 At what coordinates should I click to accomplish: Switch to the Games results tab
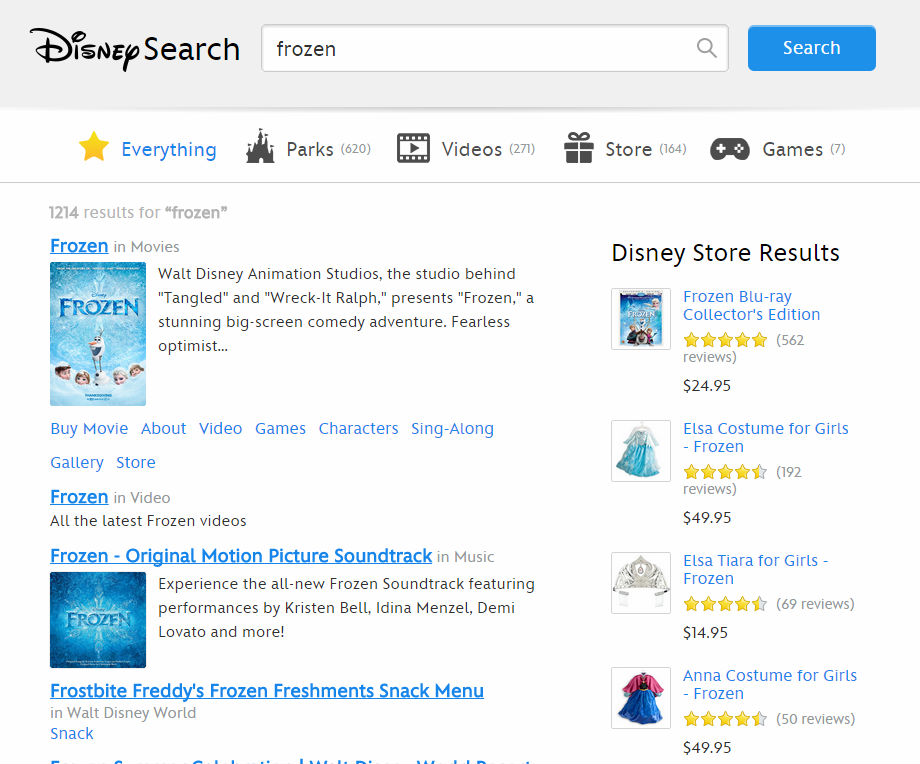792,149
